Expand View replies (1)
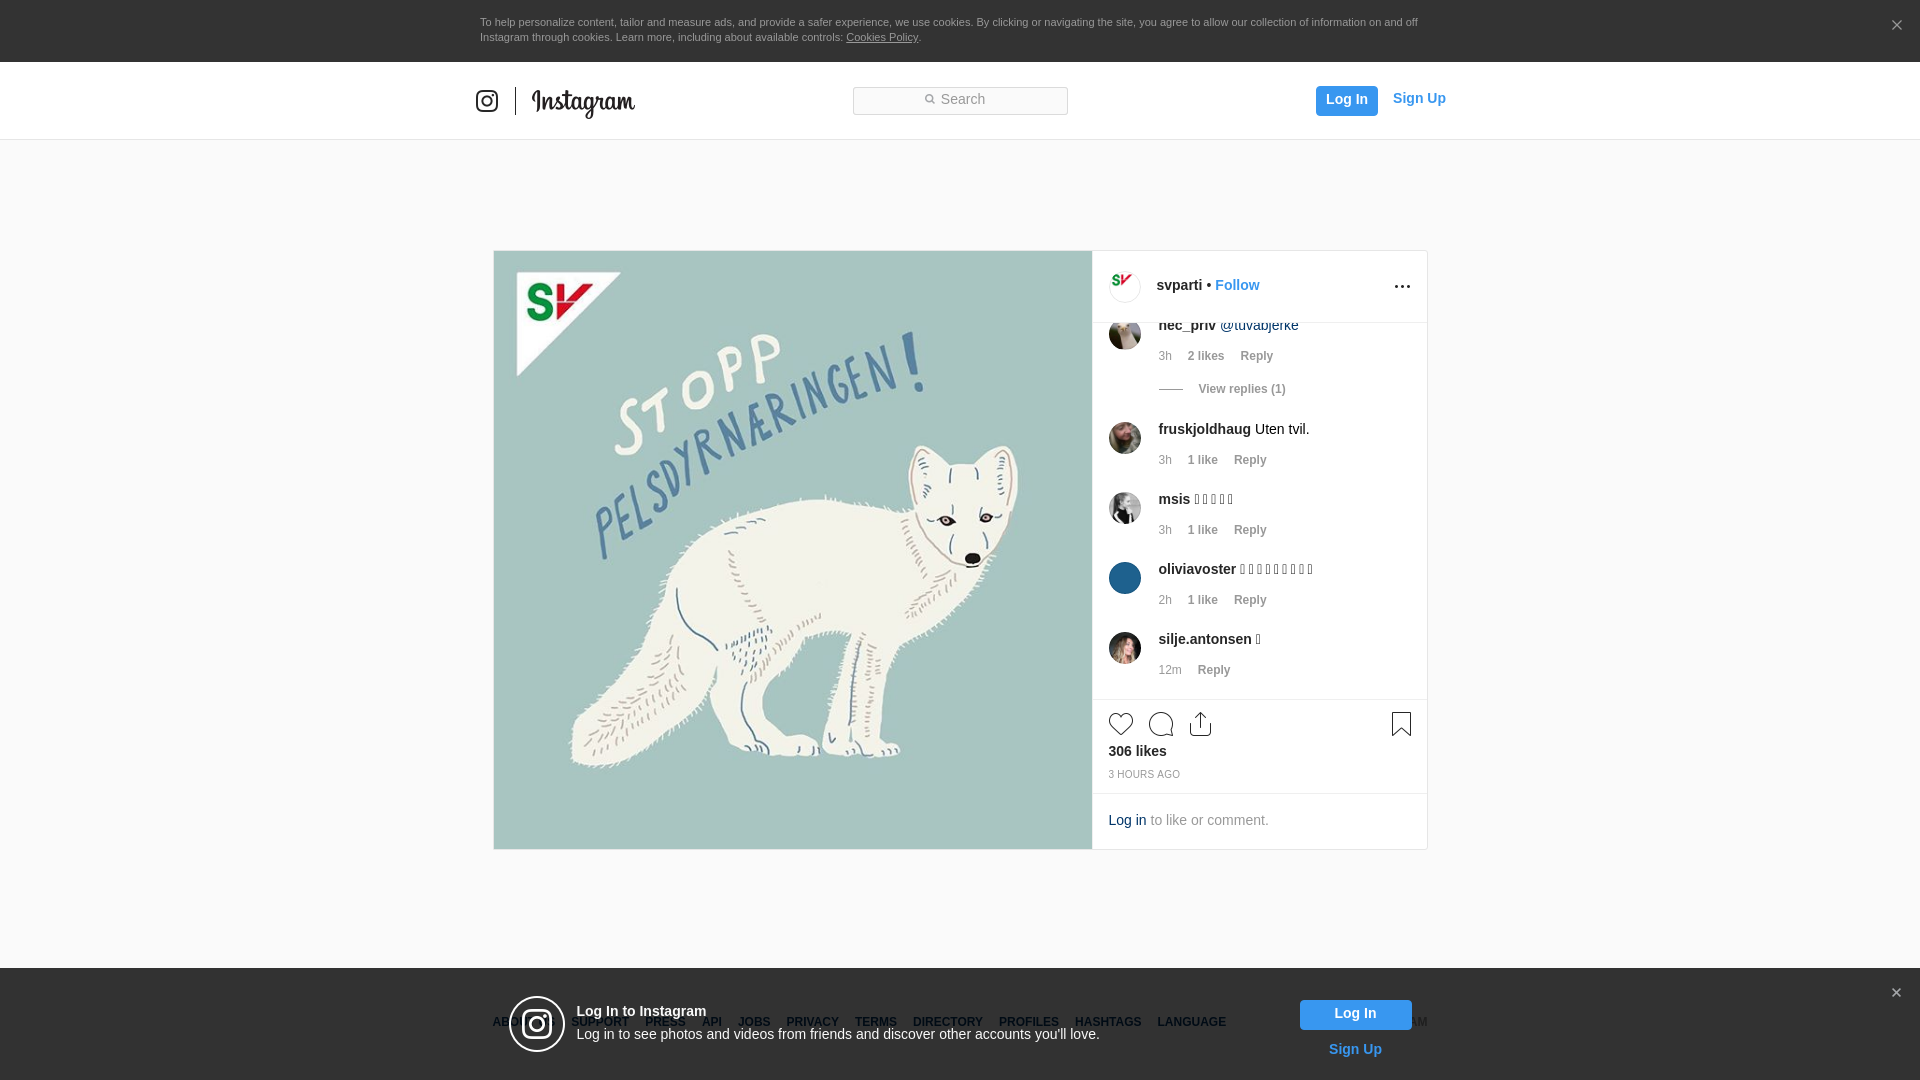 1242,389
